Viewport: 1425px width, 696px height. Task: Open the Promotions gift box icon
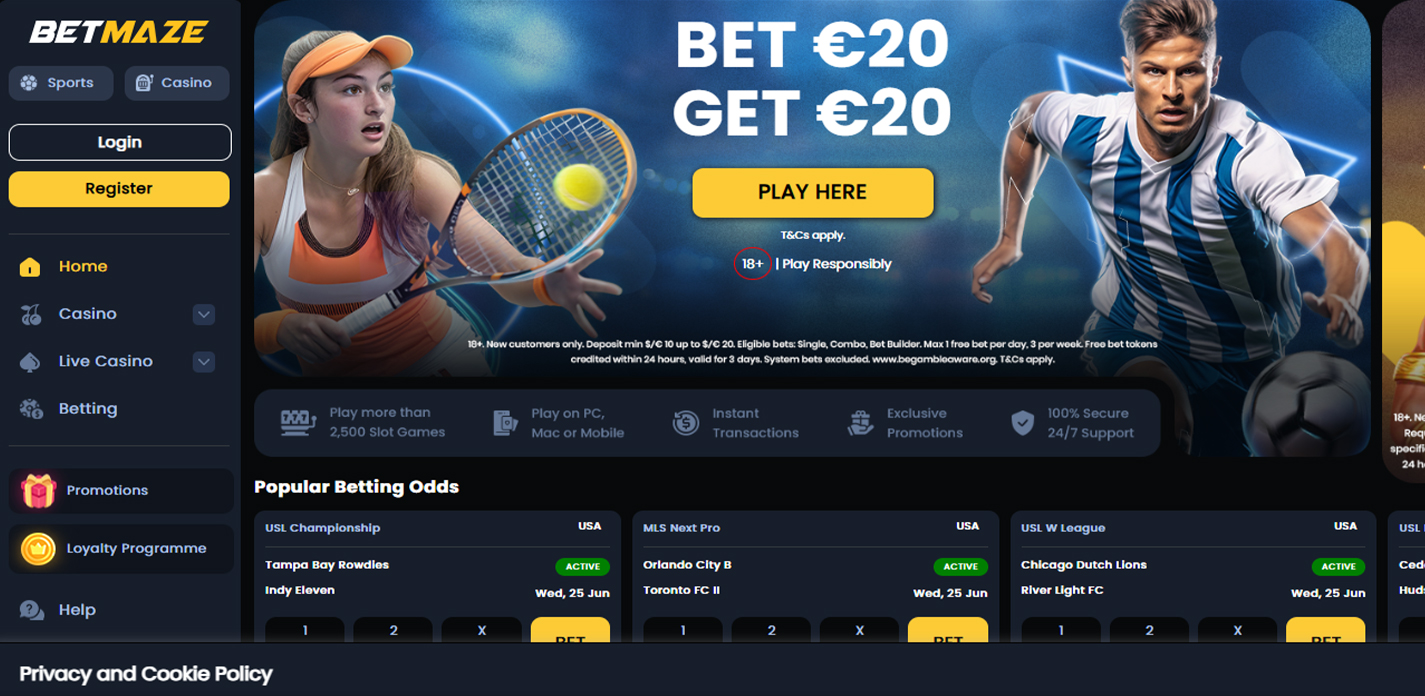tap(38, 491)
